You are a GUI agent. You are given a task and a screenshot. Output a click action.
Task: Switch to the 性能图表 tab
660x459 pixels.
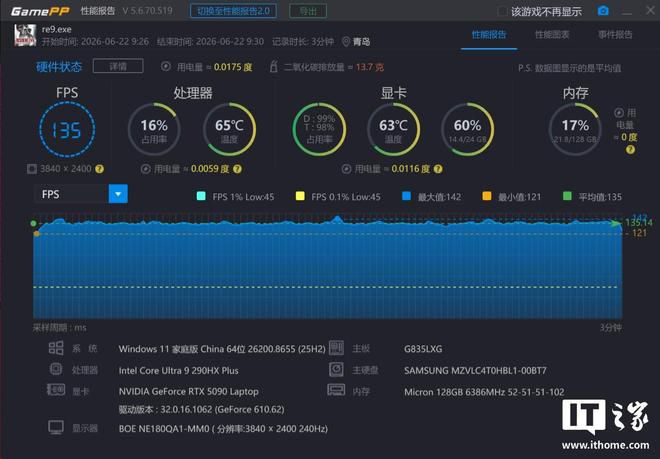(x=552, y=35)
